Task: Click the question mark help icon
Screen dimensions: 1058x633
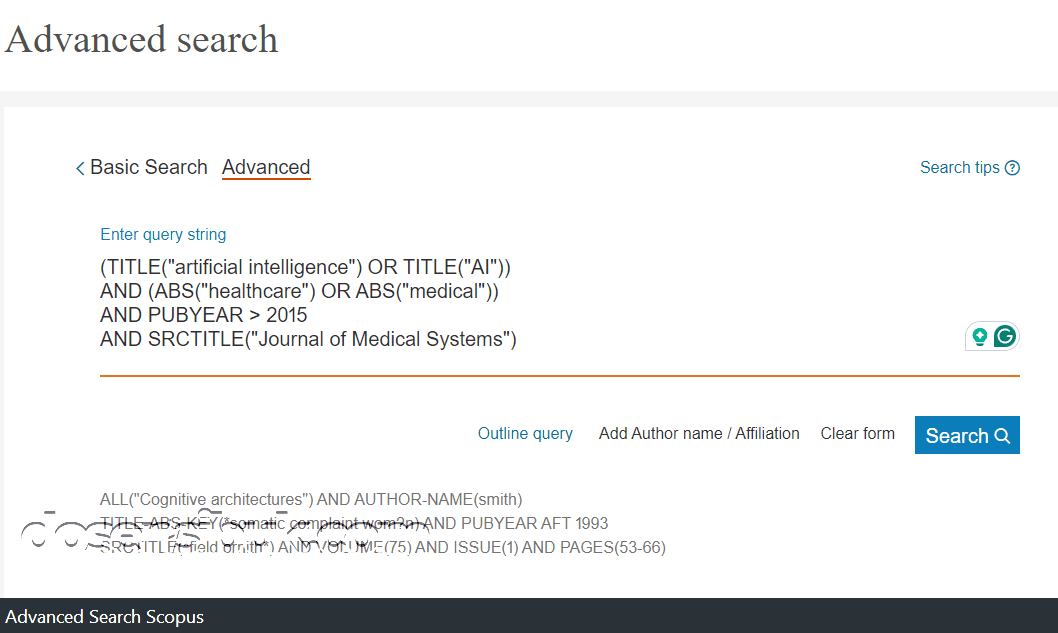Action: tap(1012, 168)
